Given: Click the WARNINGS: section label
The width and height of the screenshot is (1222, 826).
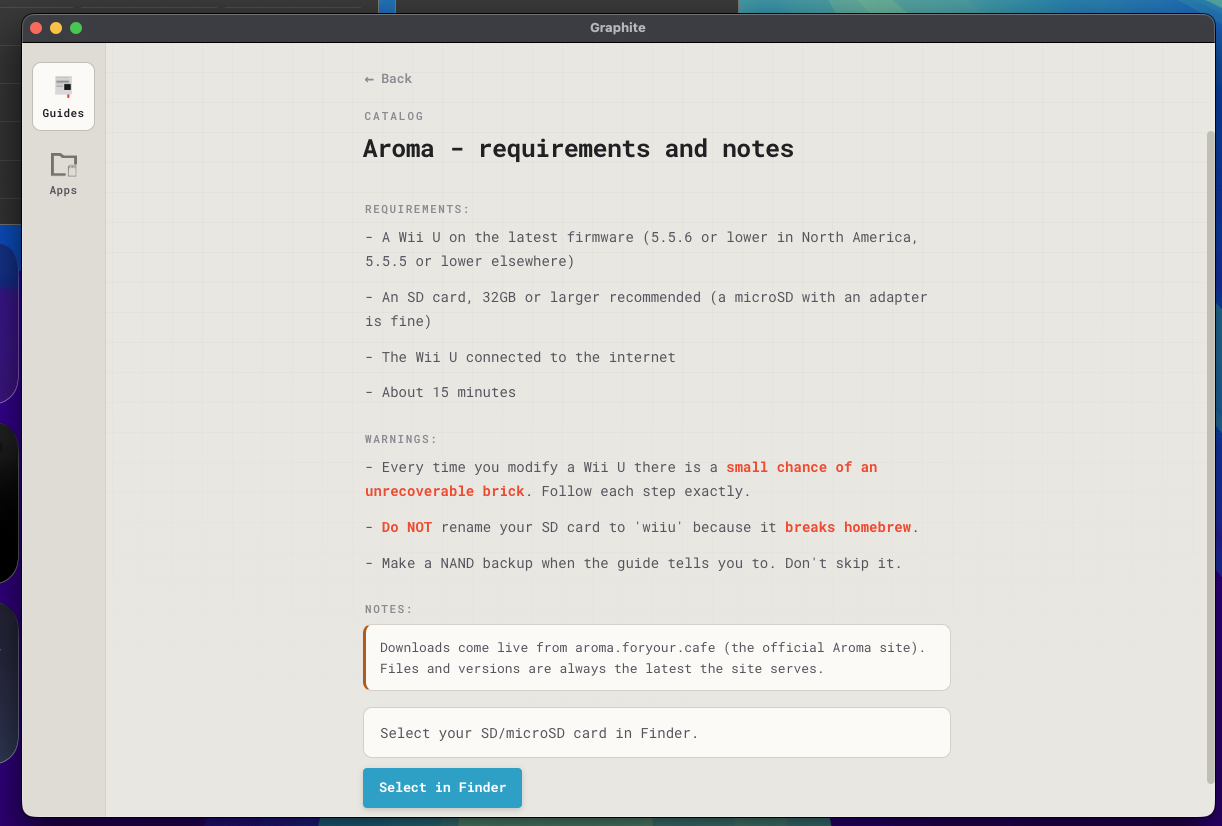Looking at the screenshot, I should tap(401, 439).
